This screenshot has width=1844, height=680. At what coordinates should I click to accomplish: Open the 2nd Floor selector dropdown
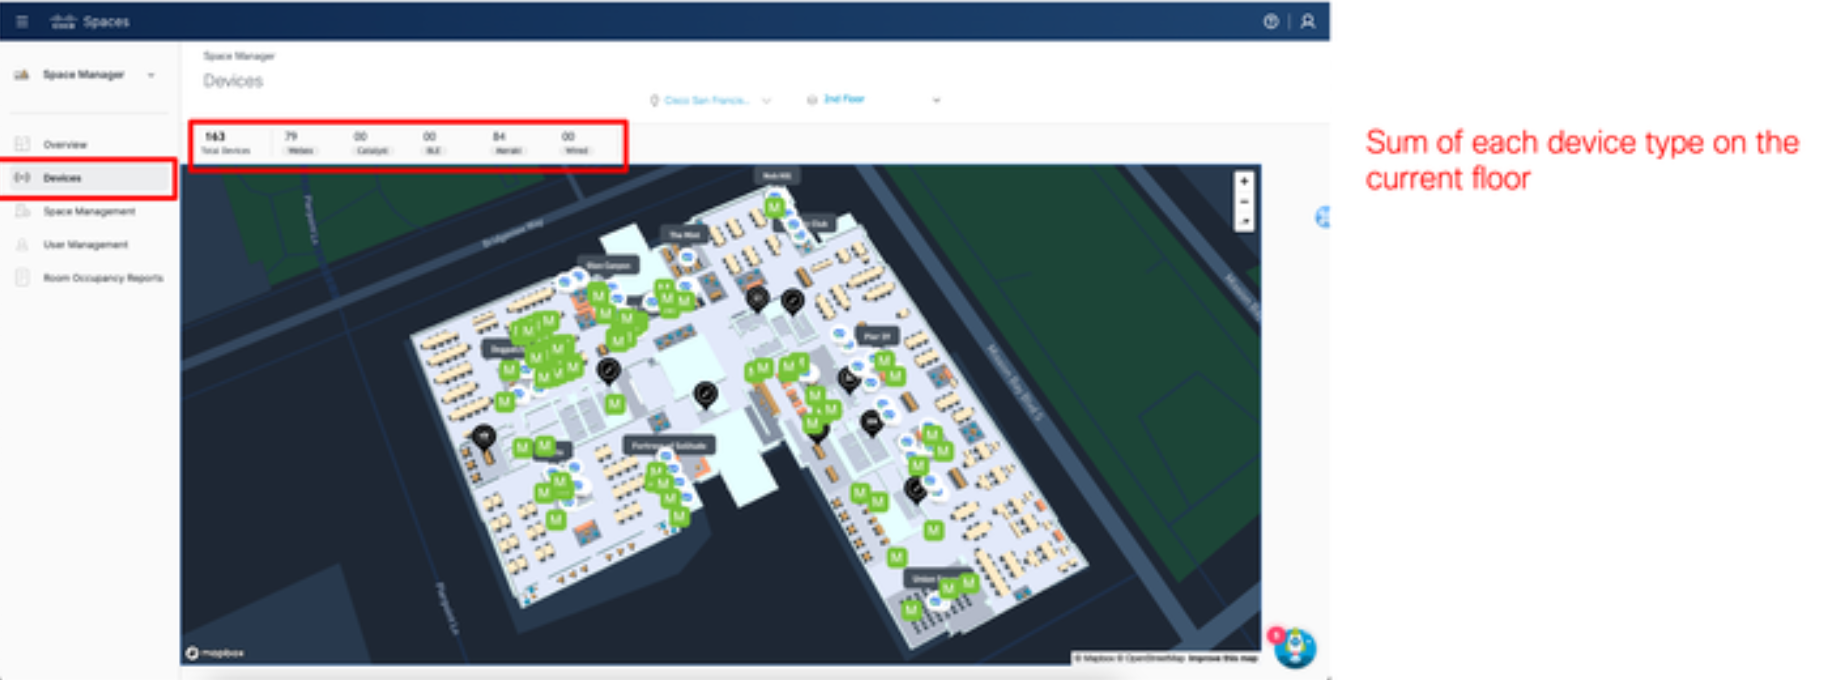point(875,99)
